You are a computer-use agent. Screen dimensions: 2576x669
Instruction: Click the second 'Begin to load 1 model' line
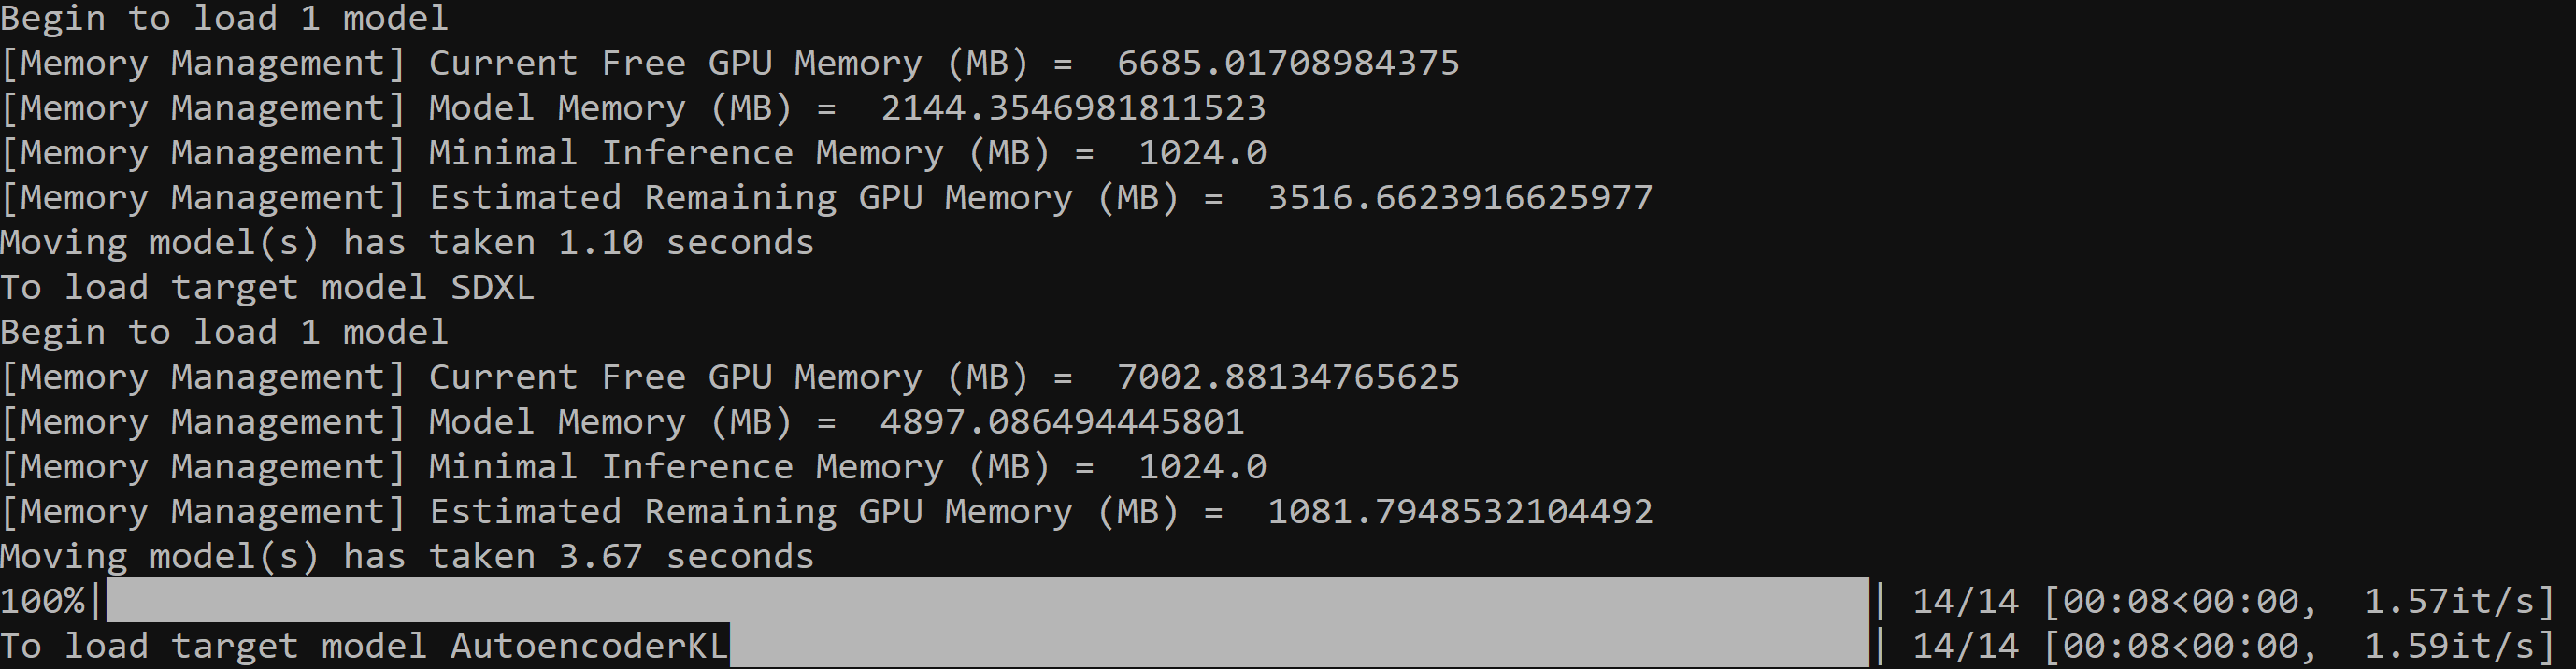click(224, 332)
